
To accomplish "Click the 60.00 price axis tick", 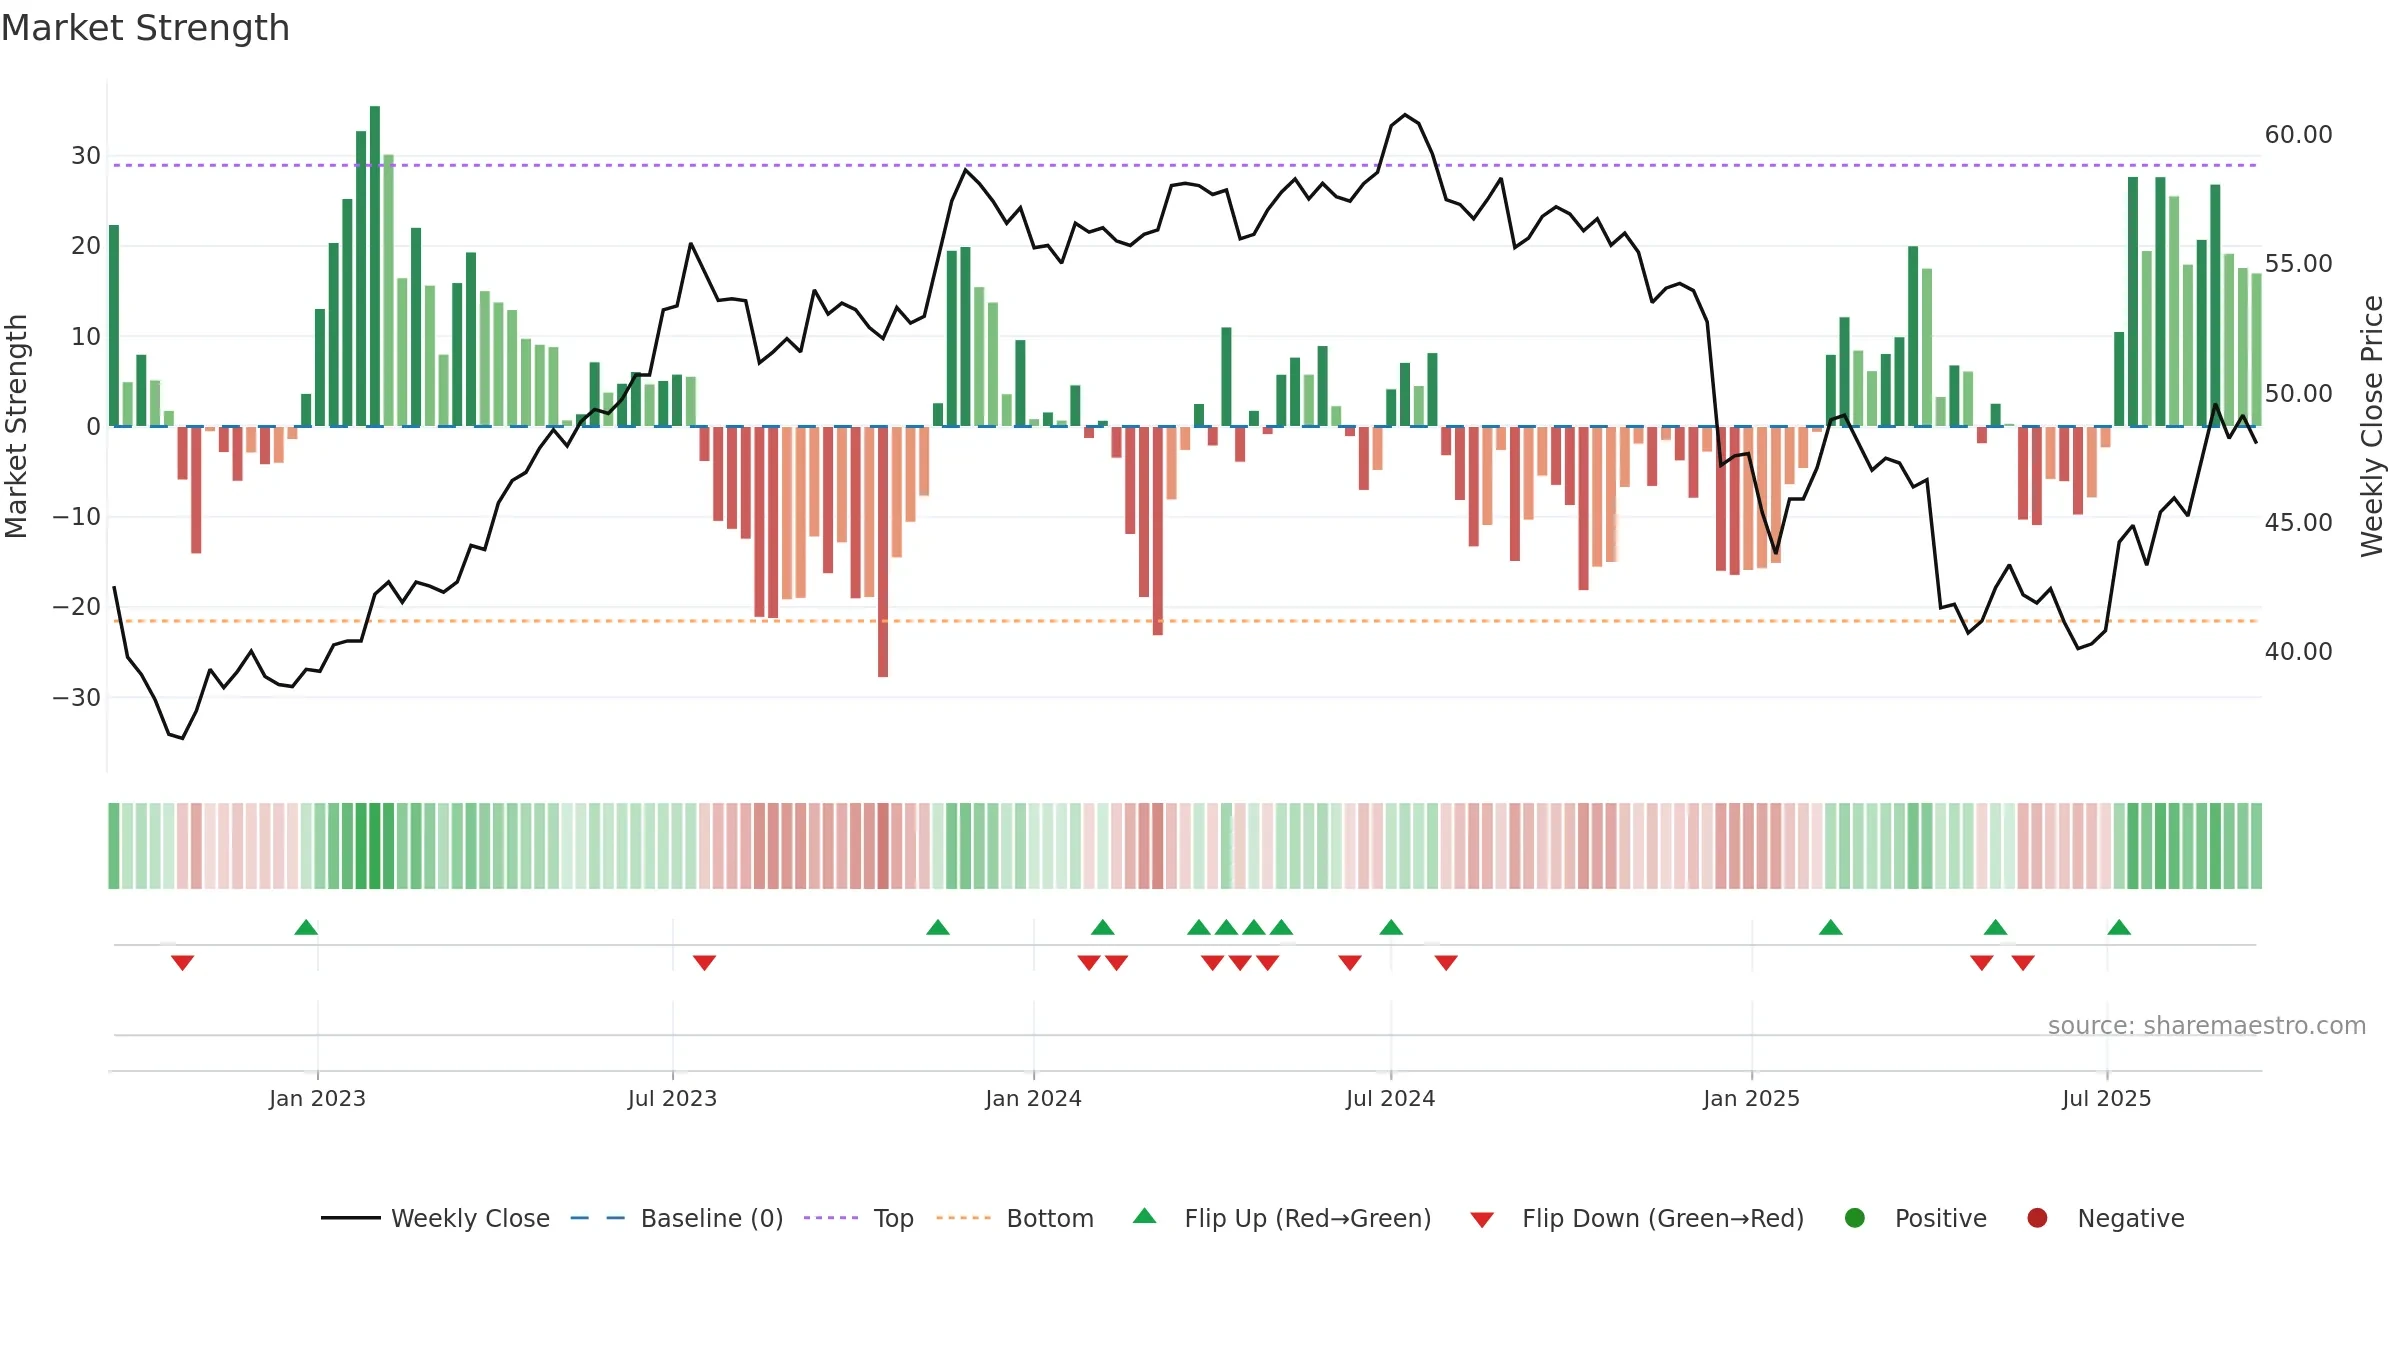I will coord(2298,134).
